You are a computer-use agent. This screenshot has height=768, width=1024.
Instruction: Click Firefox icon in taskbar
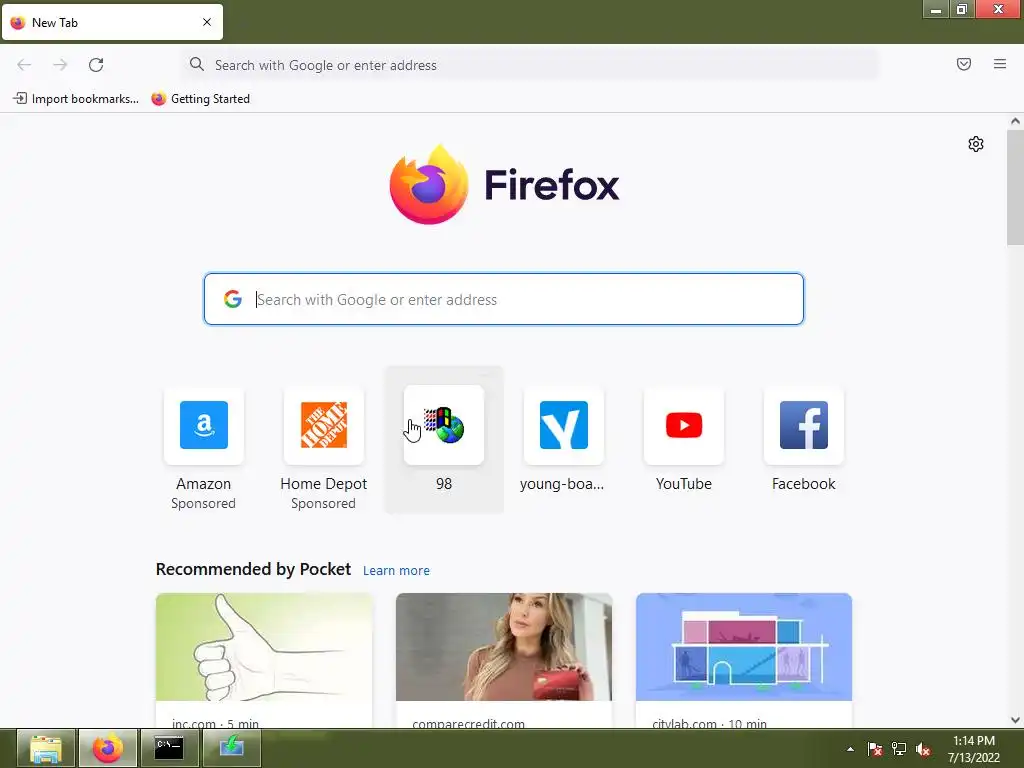pos(108,748)
